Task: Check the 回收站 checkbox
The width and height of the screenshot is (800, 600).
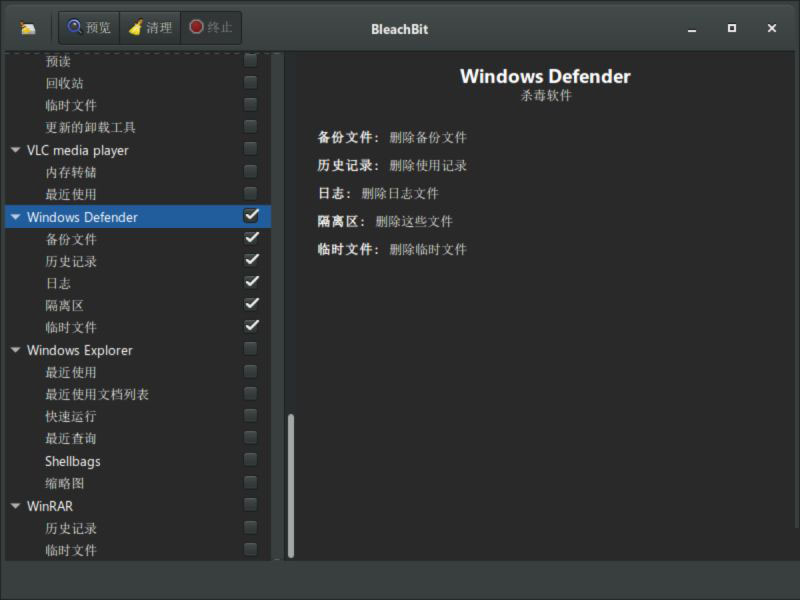Action: pyautogui.click(x=251, y=82)
